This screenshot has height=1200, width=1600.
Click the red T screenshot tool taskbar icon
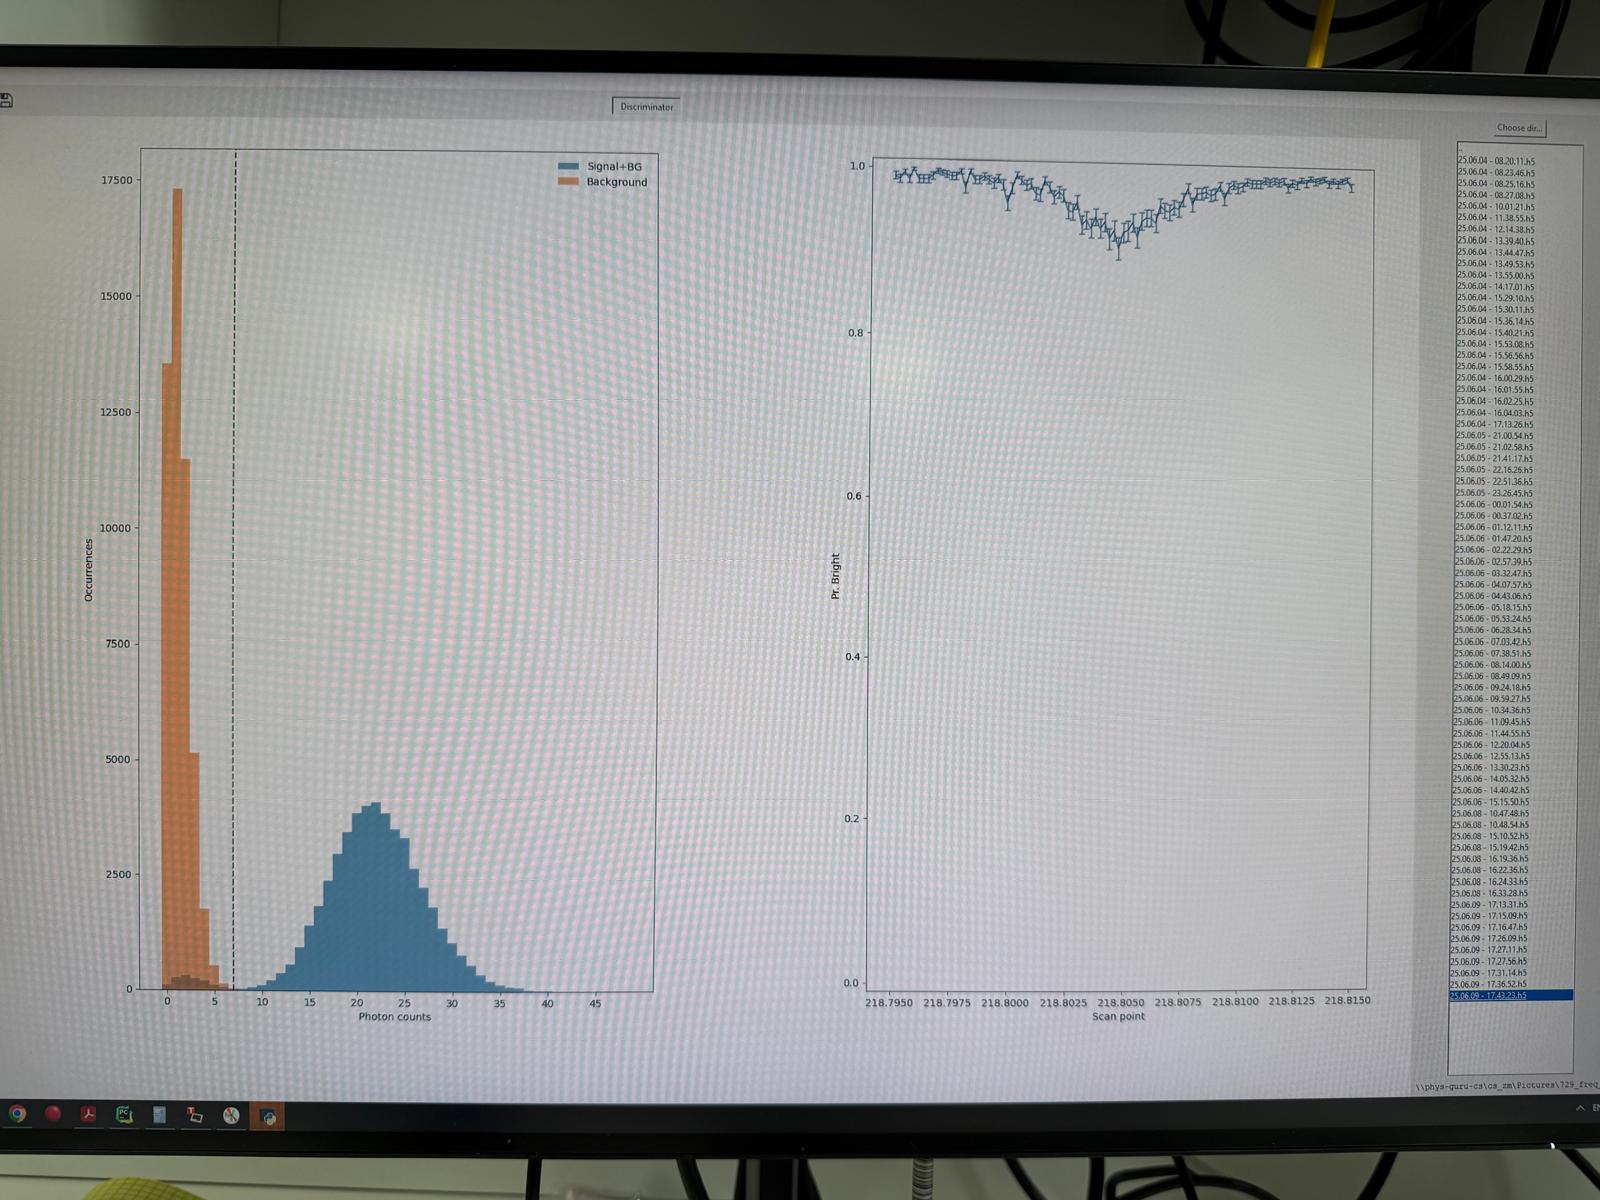pyautogui.click(x=195, y=1115)
